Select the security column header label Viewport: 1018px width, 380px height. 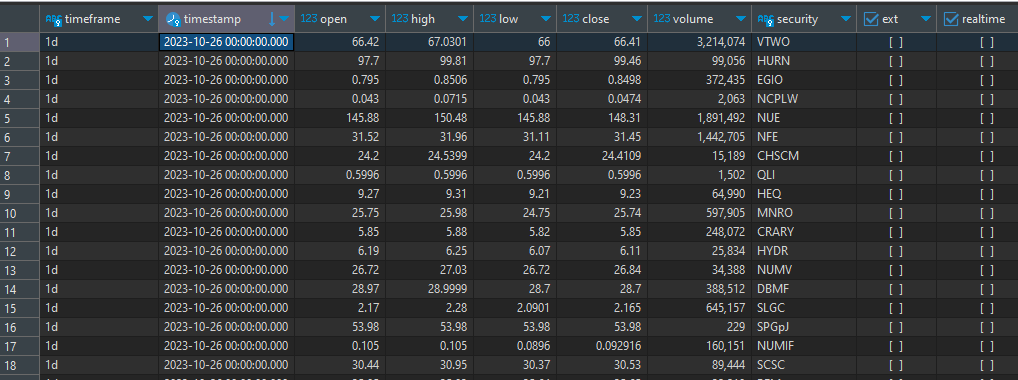point(797,19)
